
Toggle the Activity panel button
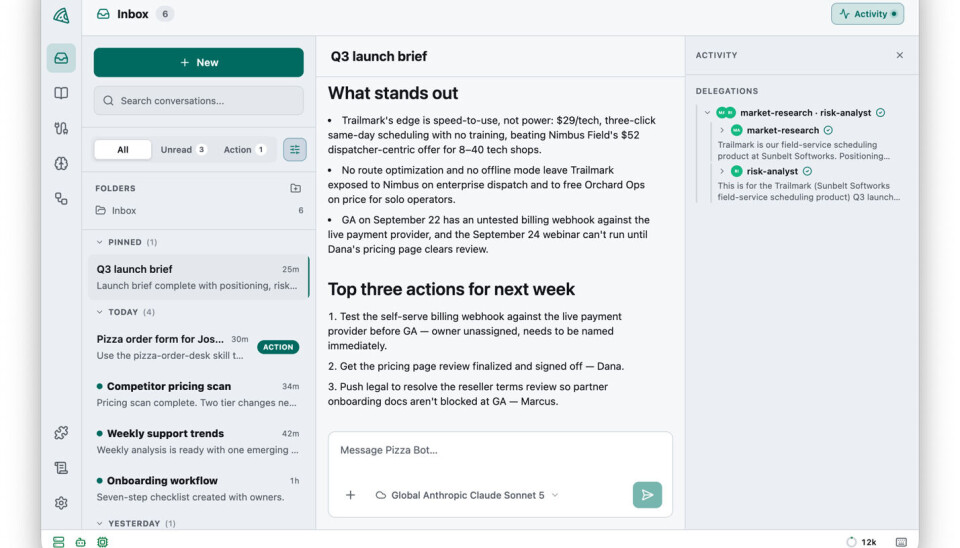click(x=867, y=14)
